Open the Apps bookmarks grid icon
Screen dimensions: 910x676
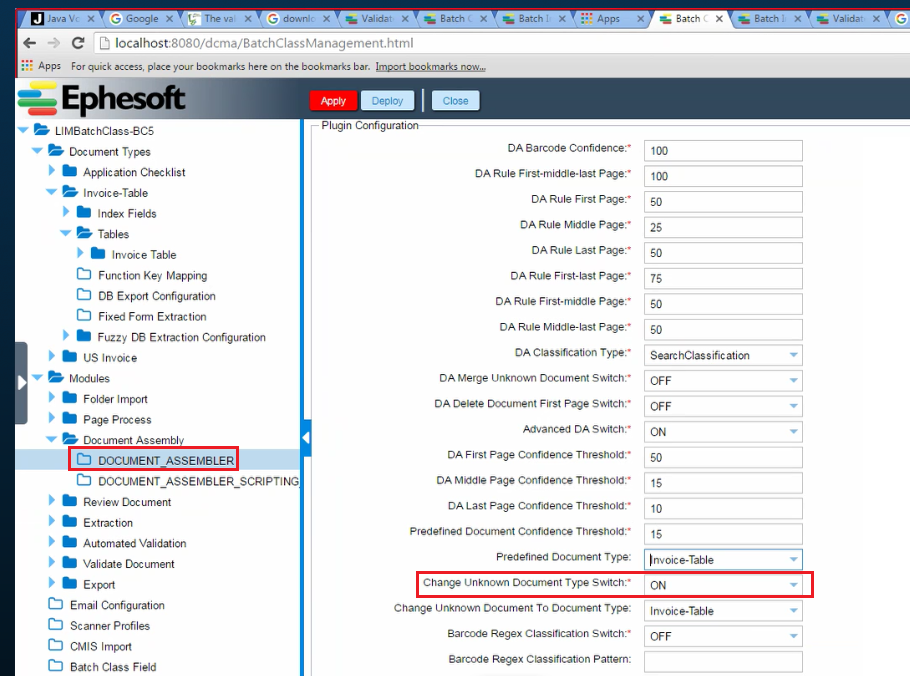pos(27,66)
